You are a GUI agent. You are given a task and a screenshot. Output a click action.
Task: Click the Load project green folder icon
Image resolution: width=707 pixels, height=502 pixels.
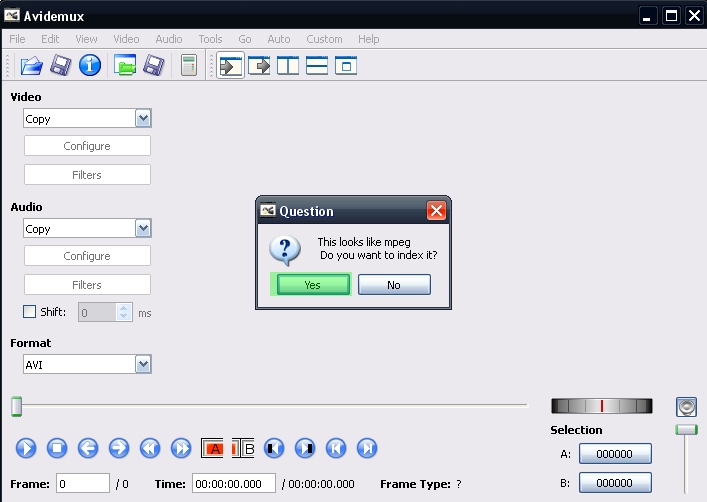point(125,65)
